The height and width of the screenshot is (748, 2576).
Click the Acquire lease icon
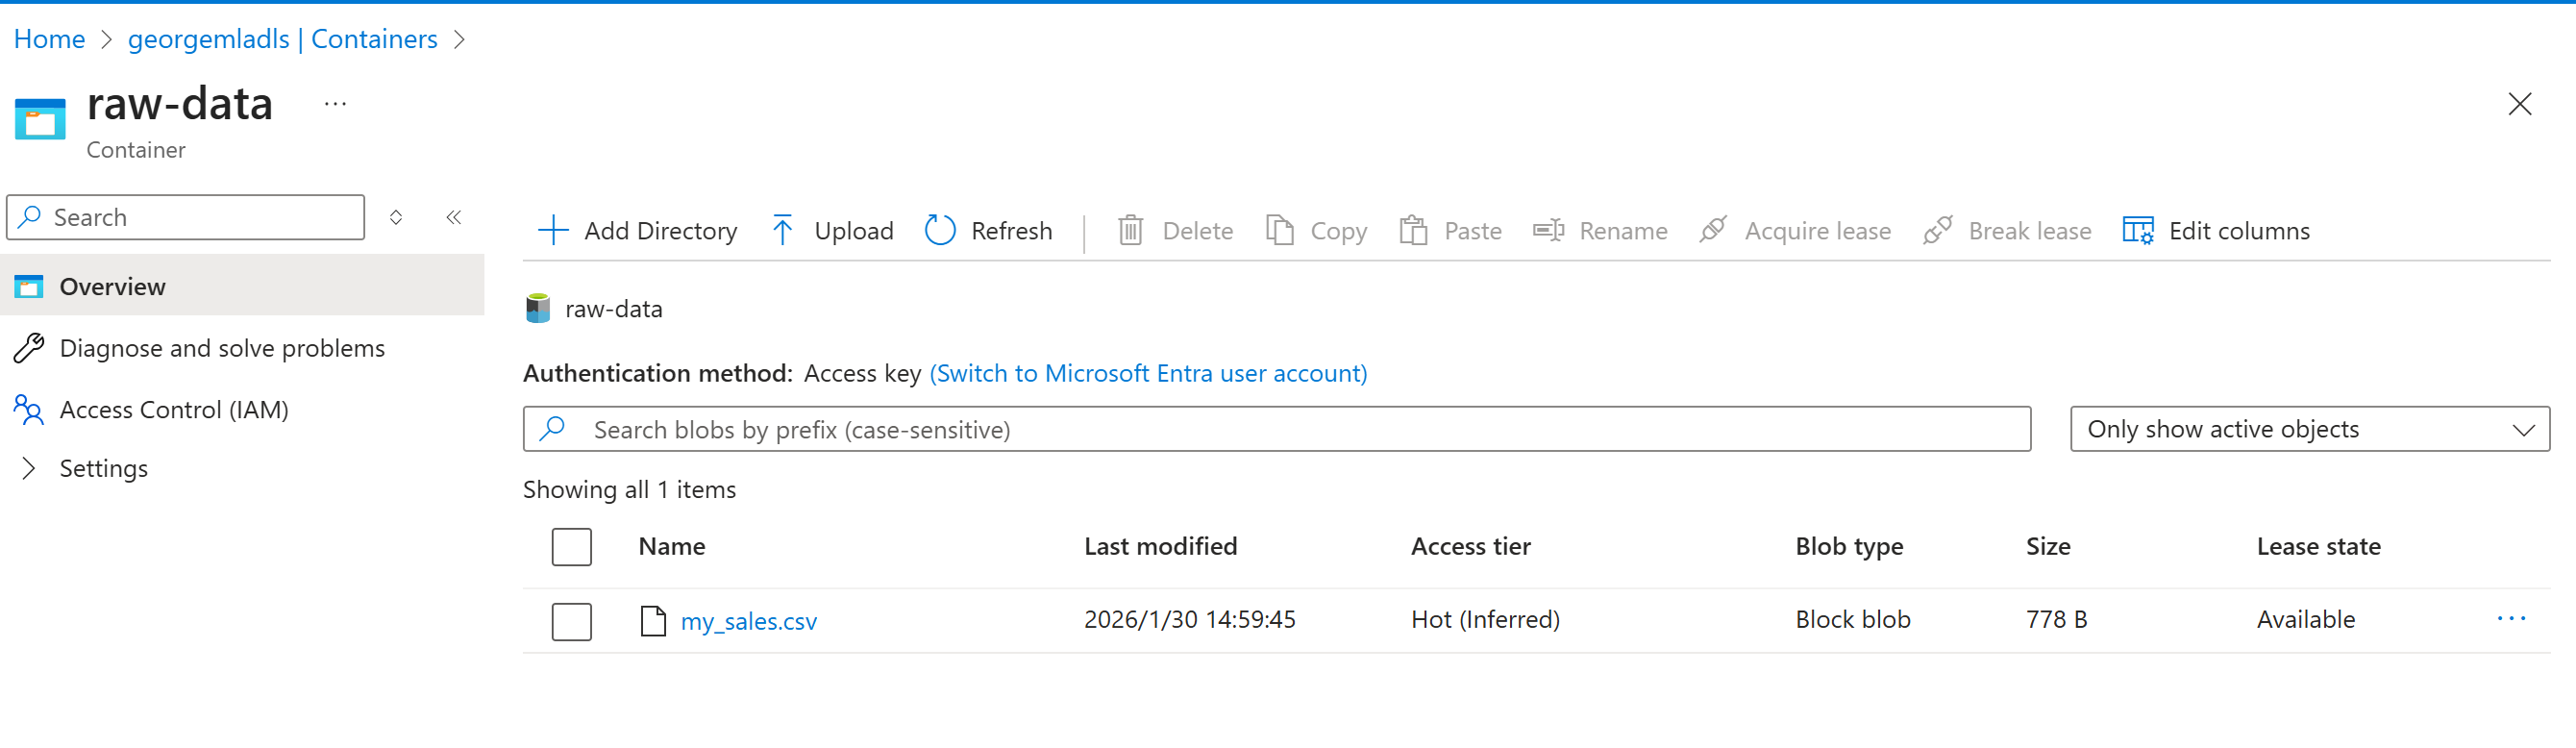pos(1713,231)
